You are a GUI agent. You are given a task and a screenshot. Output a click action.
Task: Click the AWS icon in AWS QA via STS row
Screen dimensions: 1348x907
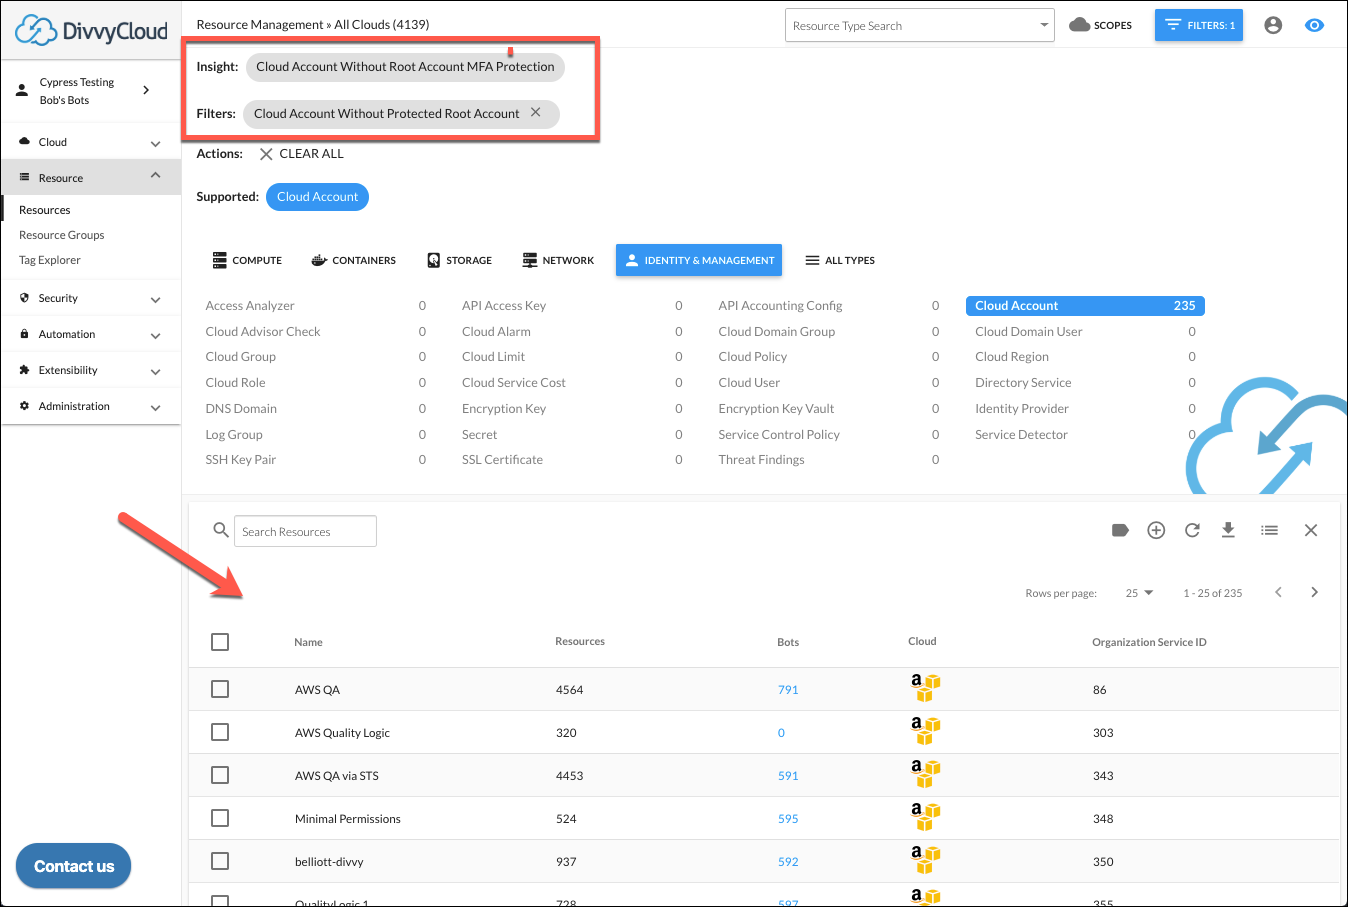[x=925, y=774]
